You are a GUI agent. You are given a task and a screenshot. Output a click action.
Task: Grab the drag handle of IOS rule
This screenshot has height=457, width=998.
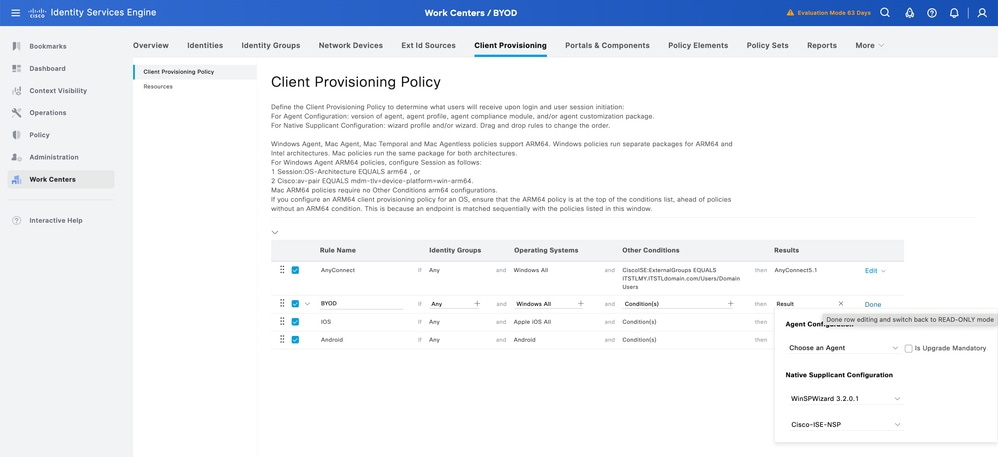click(282, 321)
